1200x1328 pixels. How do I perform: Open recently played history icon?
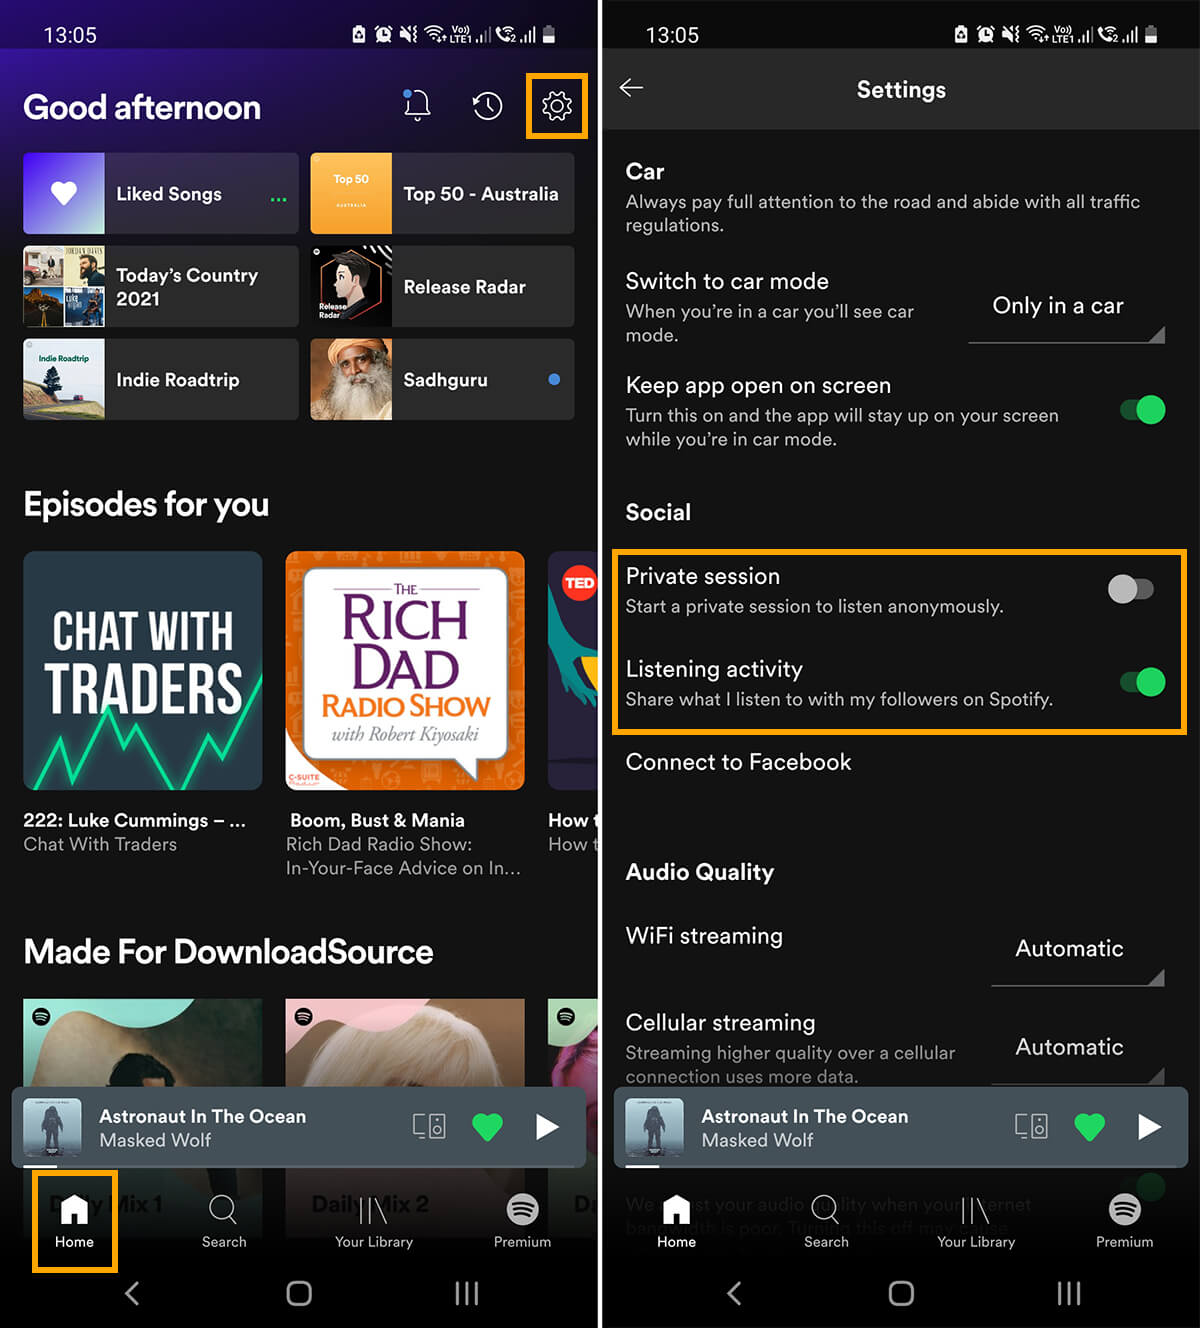click(487, 105)
